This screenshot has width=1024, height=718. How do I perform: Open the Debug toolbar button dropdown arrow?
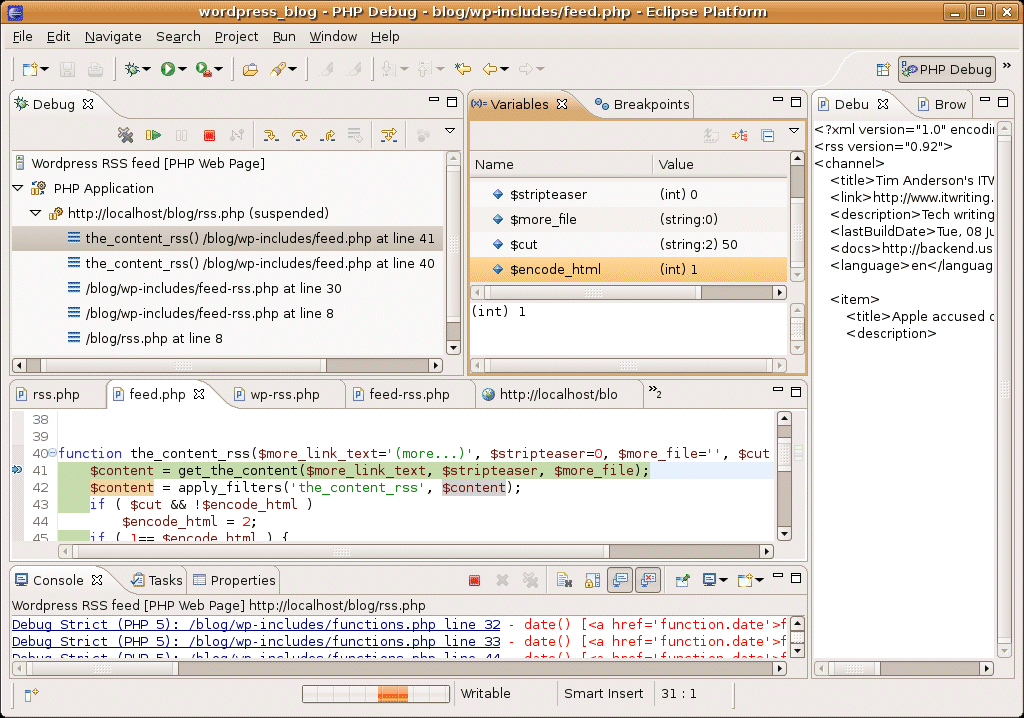click(147, 69)
